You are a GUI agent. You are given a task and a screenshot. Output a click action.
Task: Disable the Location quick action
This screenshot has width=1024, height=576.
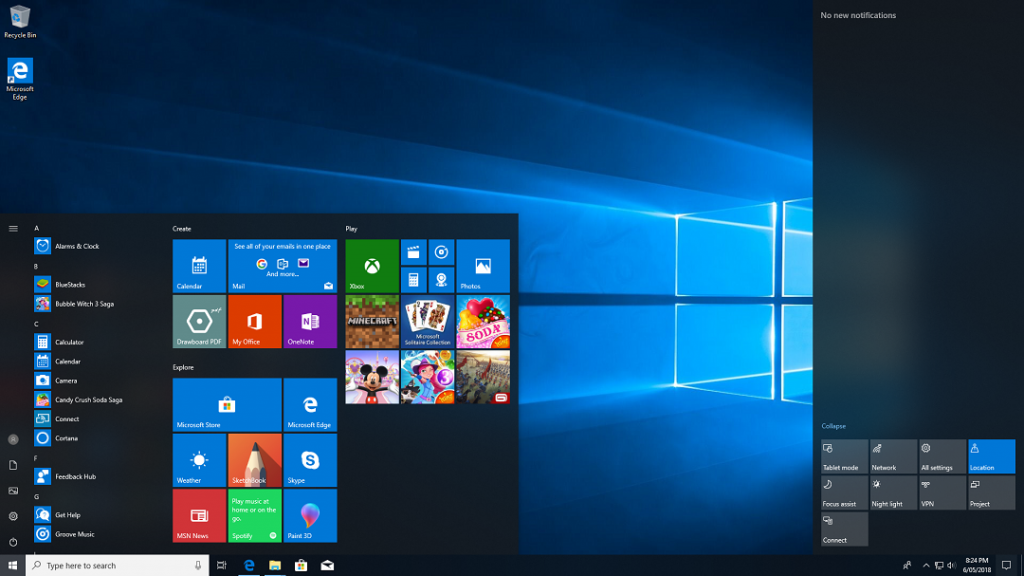[x=990, y=456]
